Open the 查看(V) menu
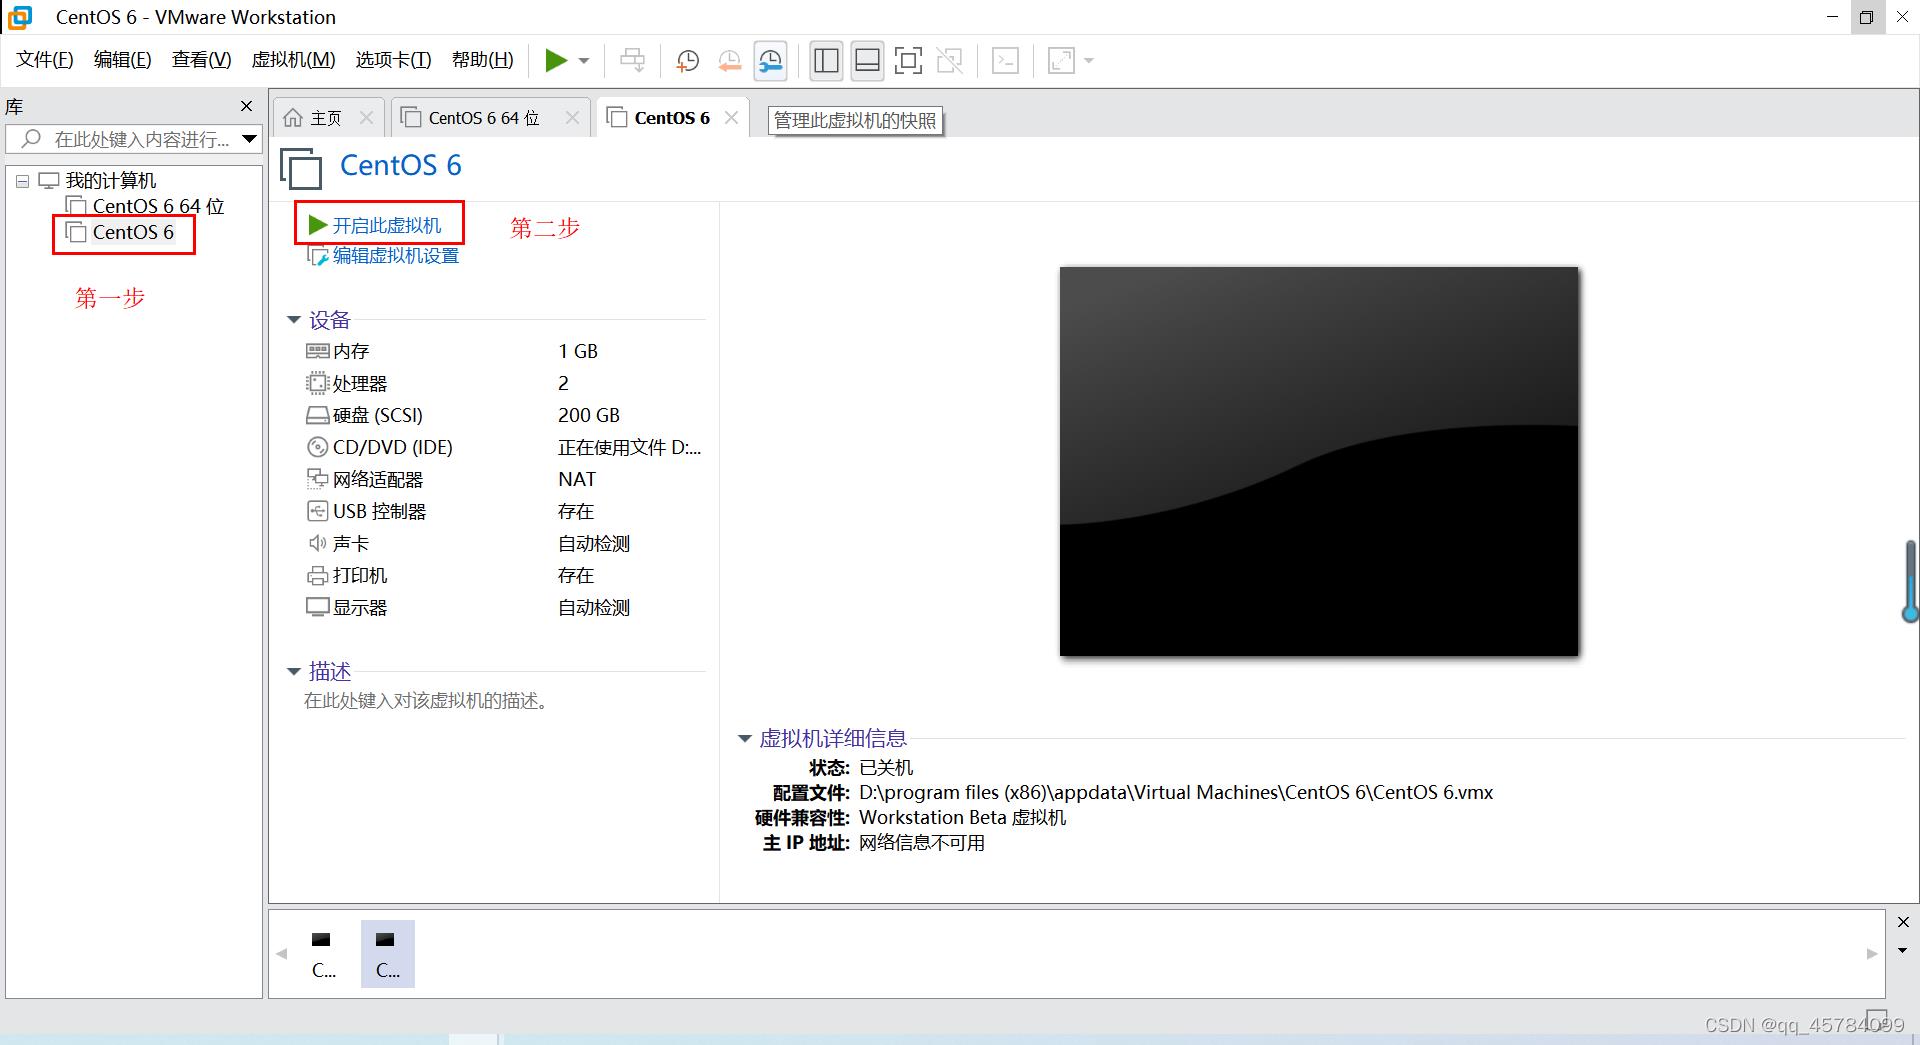This screenshot has width=1920, height=1045. pyautogui.click(x=202, y=60)
